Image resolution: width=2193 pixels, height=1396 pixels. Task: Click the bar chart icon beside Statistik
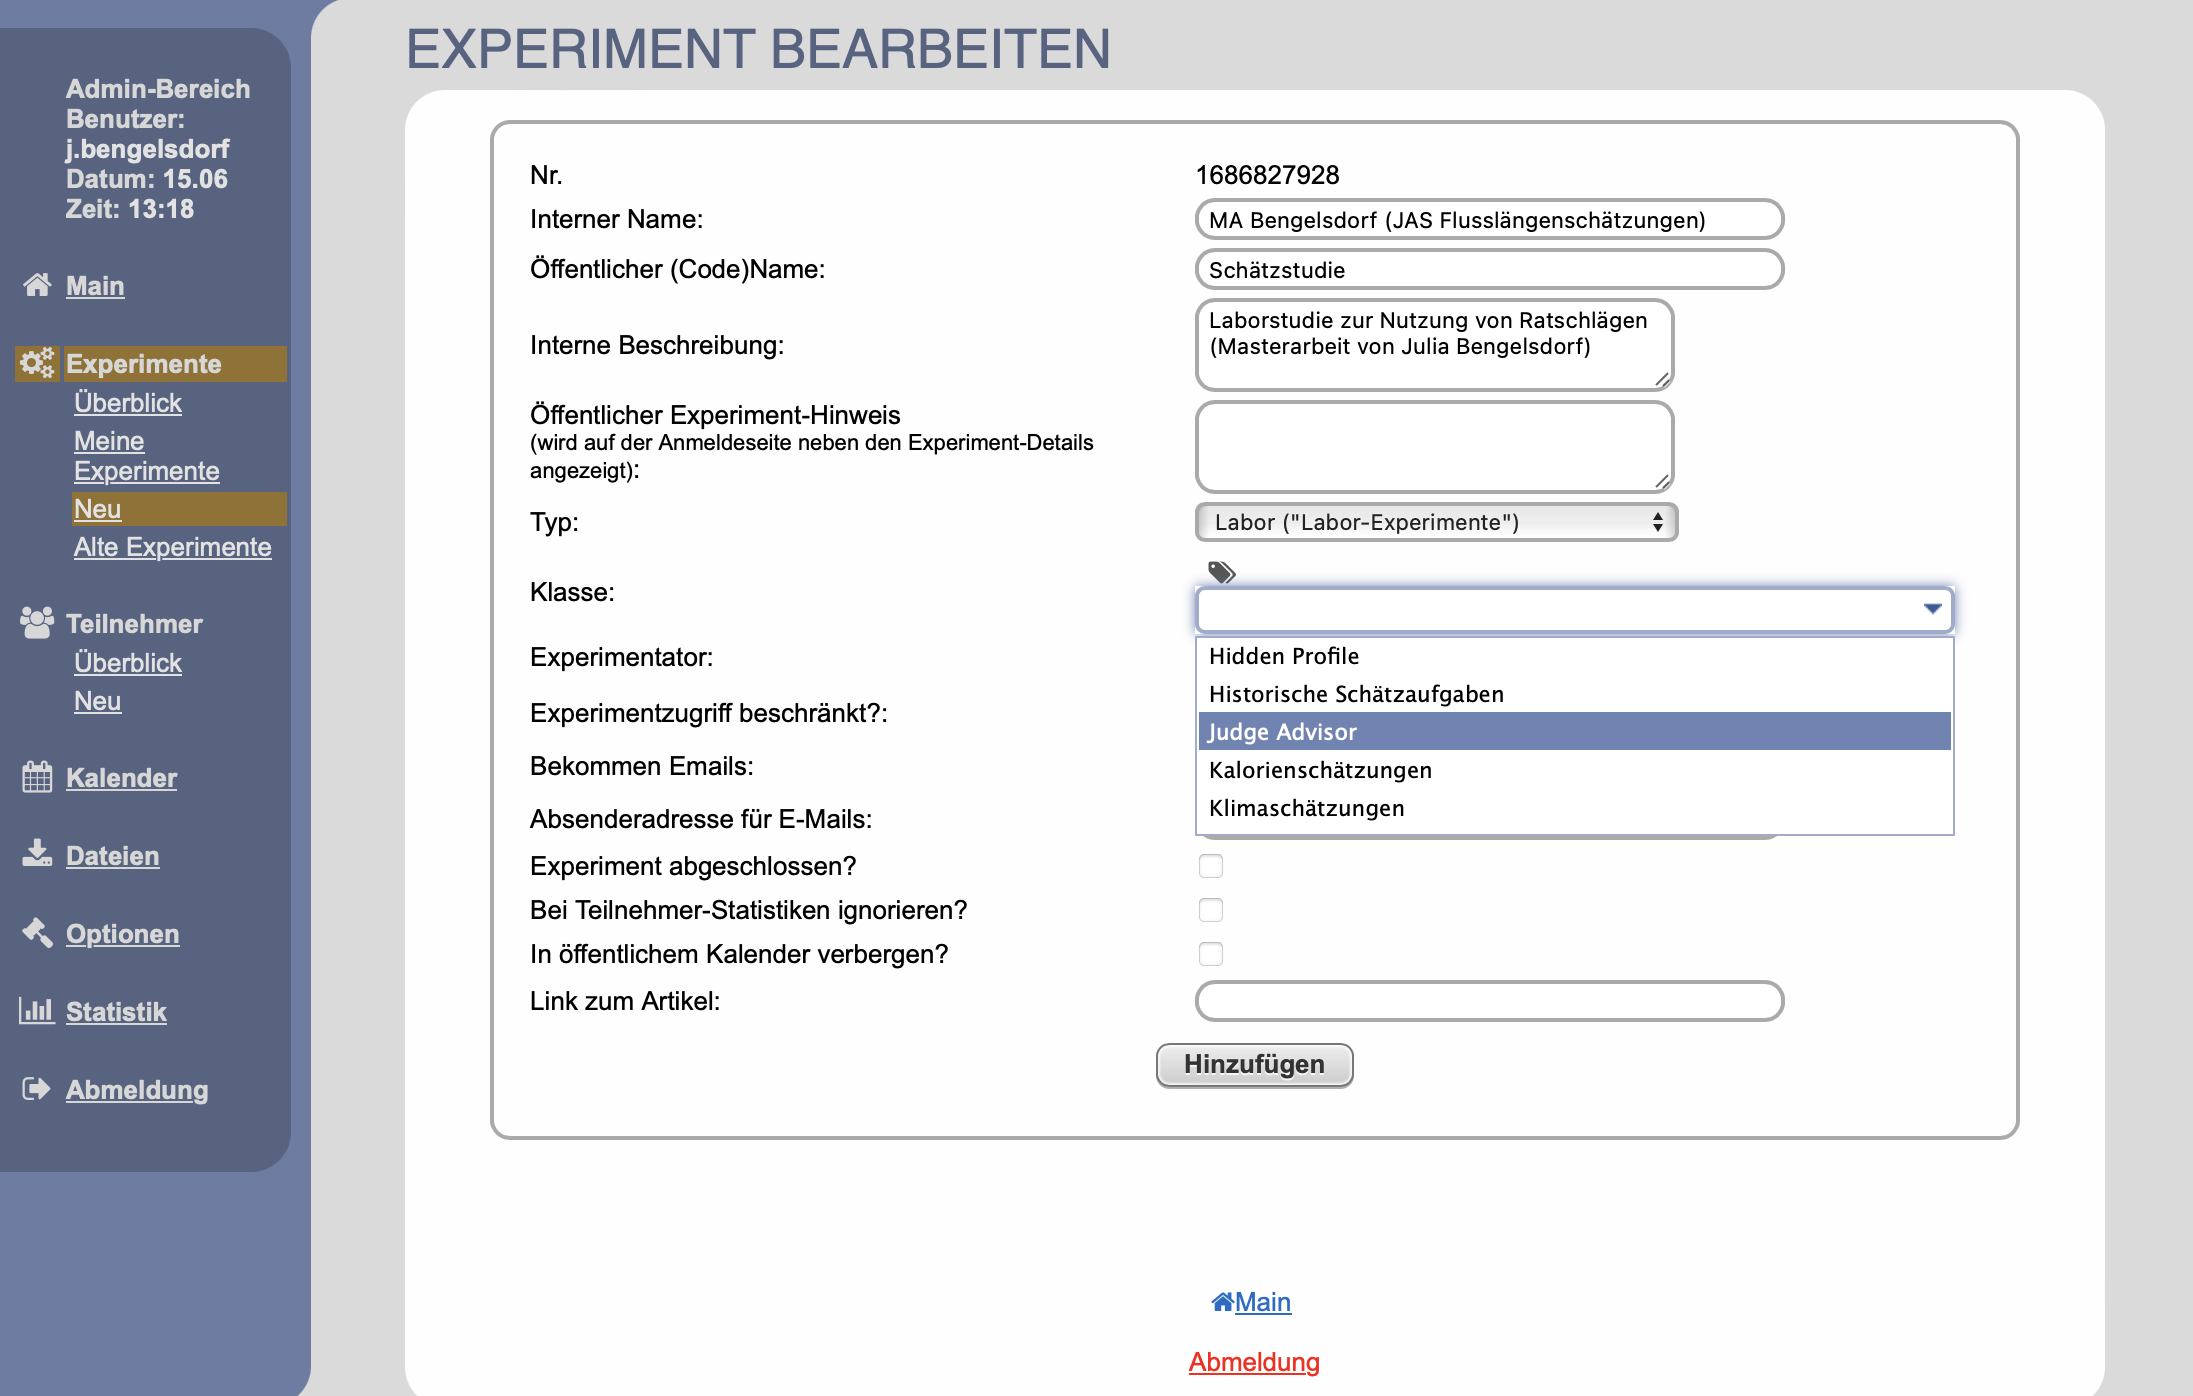37,1010
